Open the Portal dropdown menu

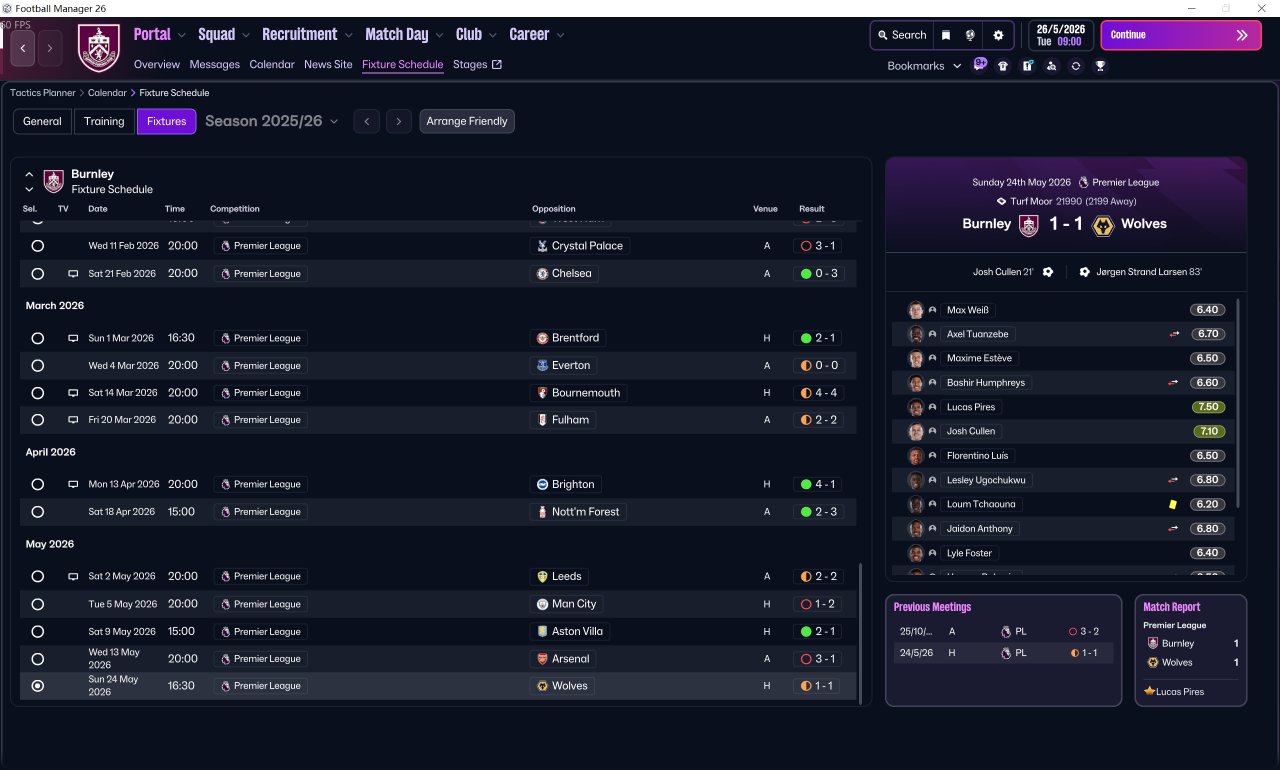pyautogui.click(x=160, y=34)
